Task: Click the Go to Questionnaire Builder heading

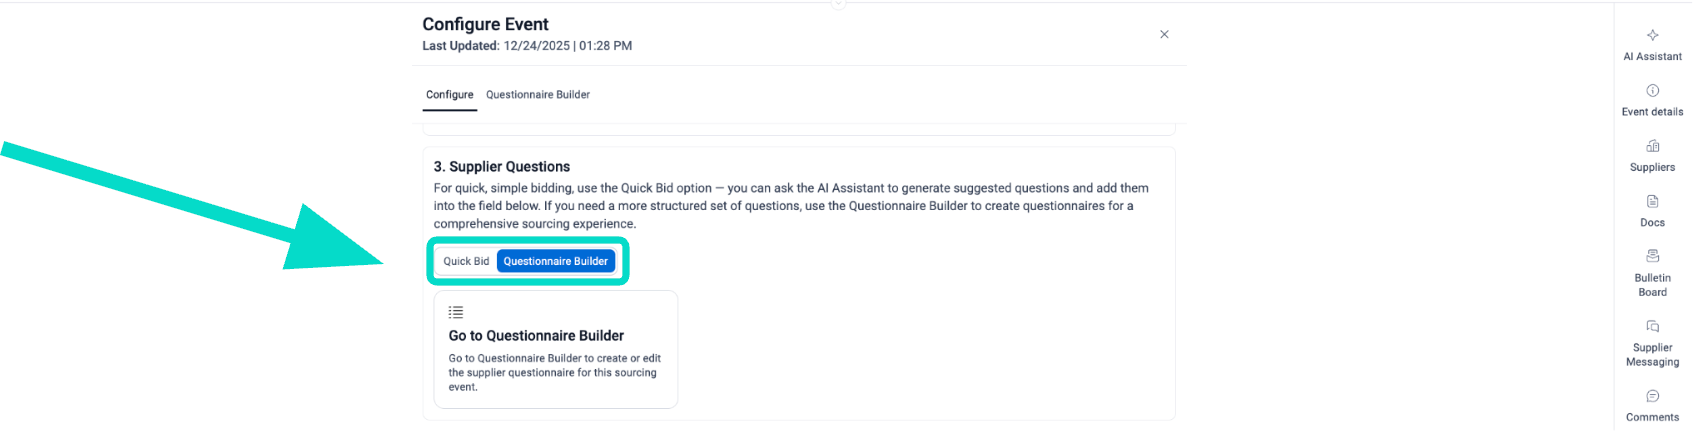Action: point(536,336)
